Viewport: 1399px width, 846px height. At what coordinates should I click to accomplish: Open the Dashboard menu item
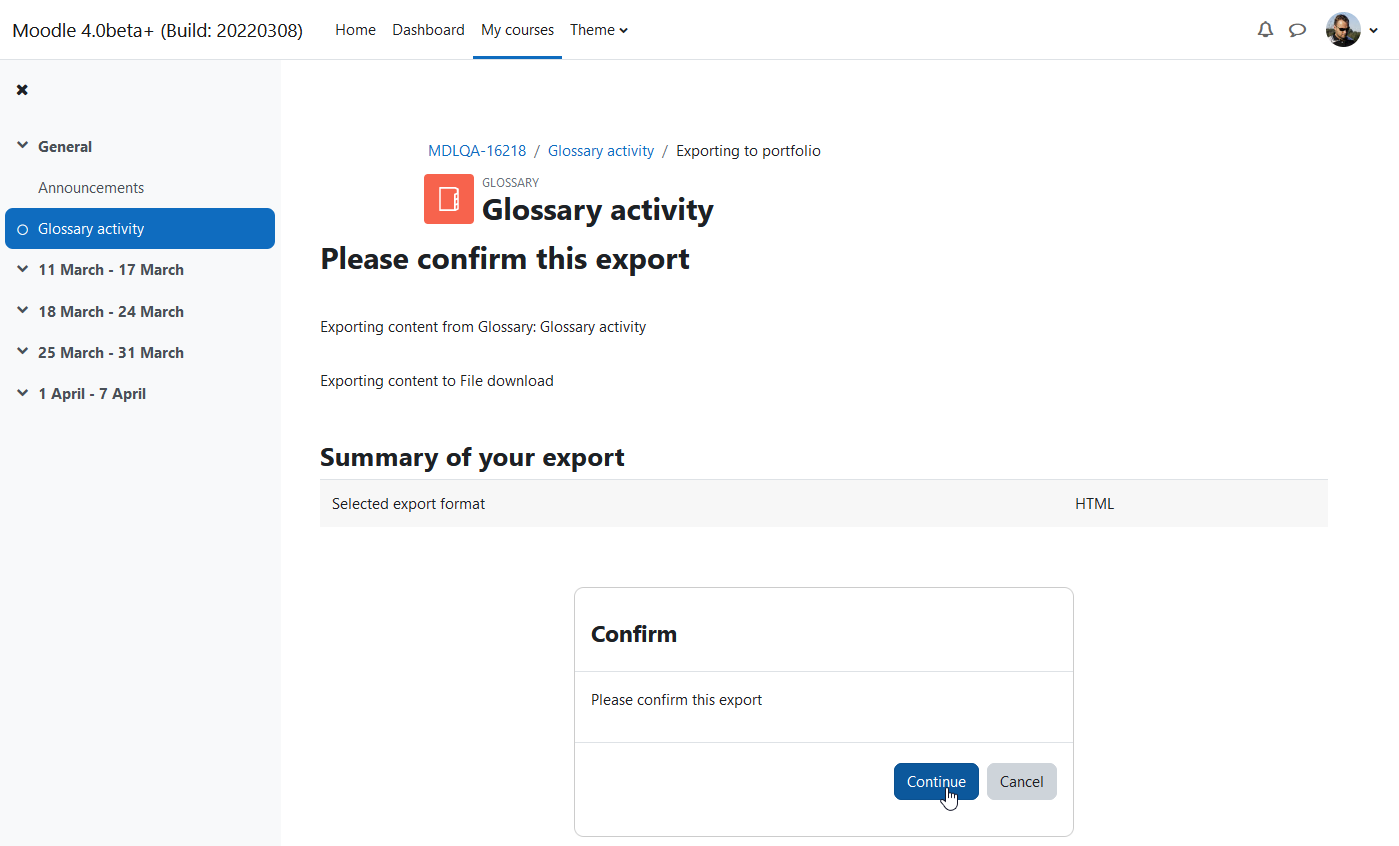click(428, 30)
